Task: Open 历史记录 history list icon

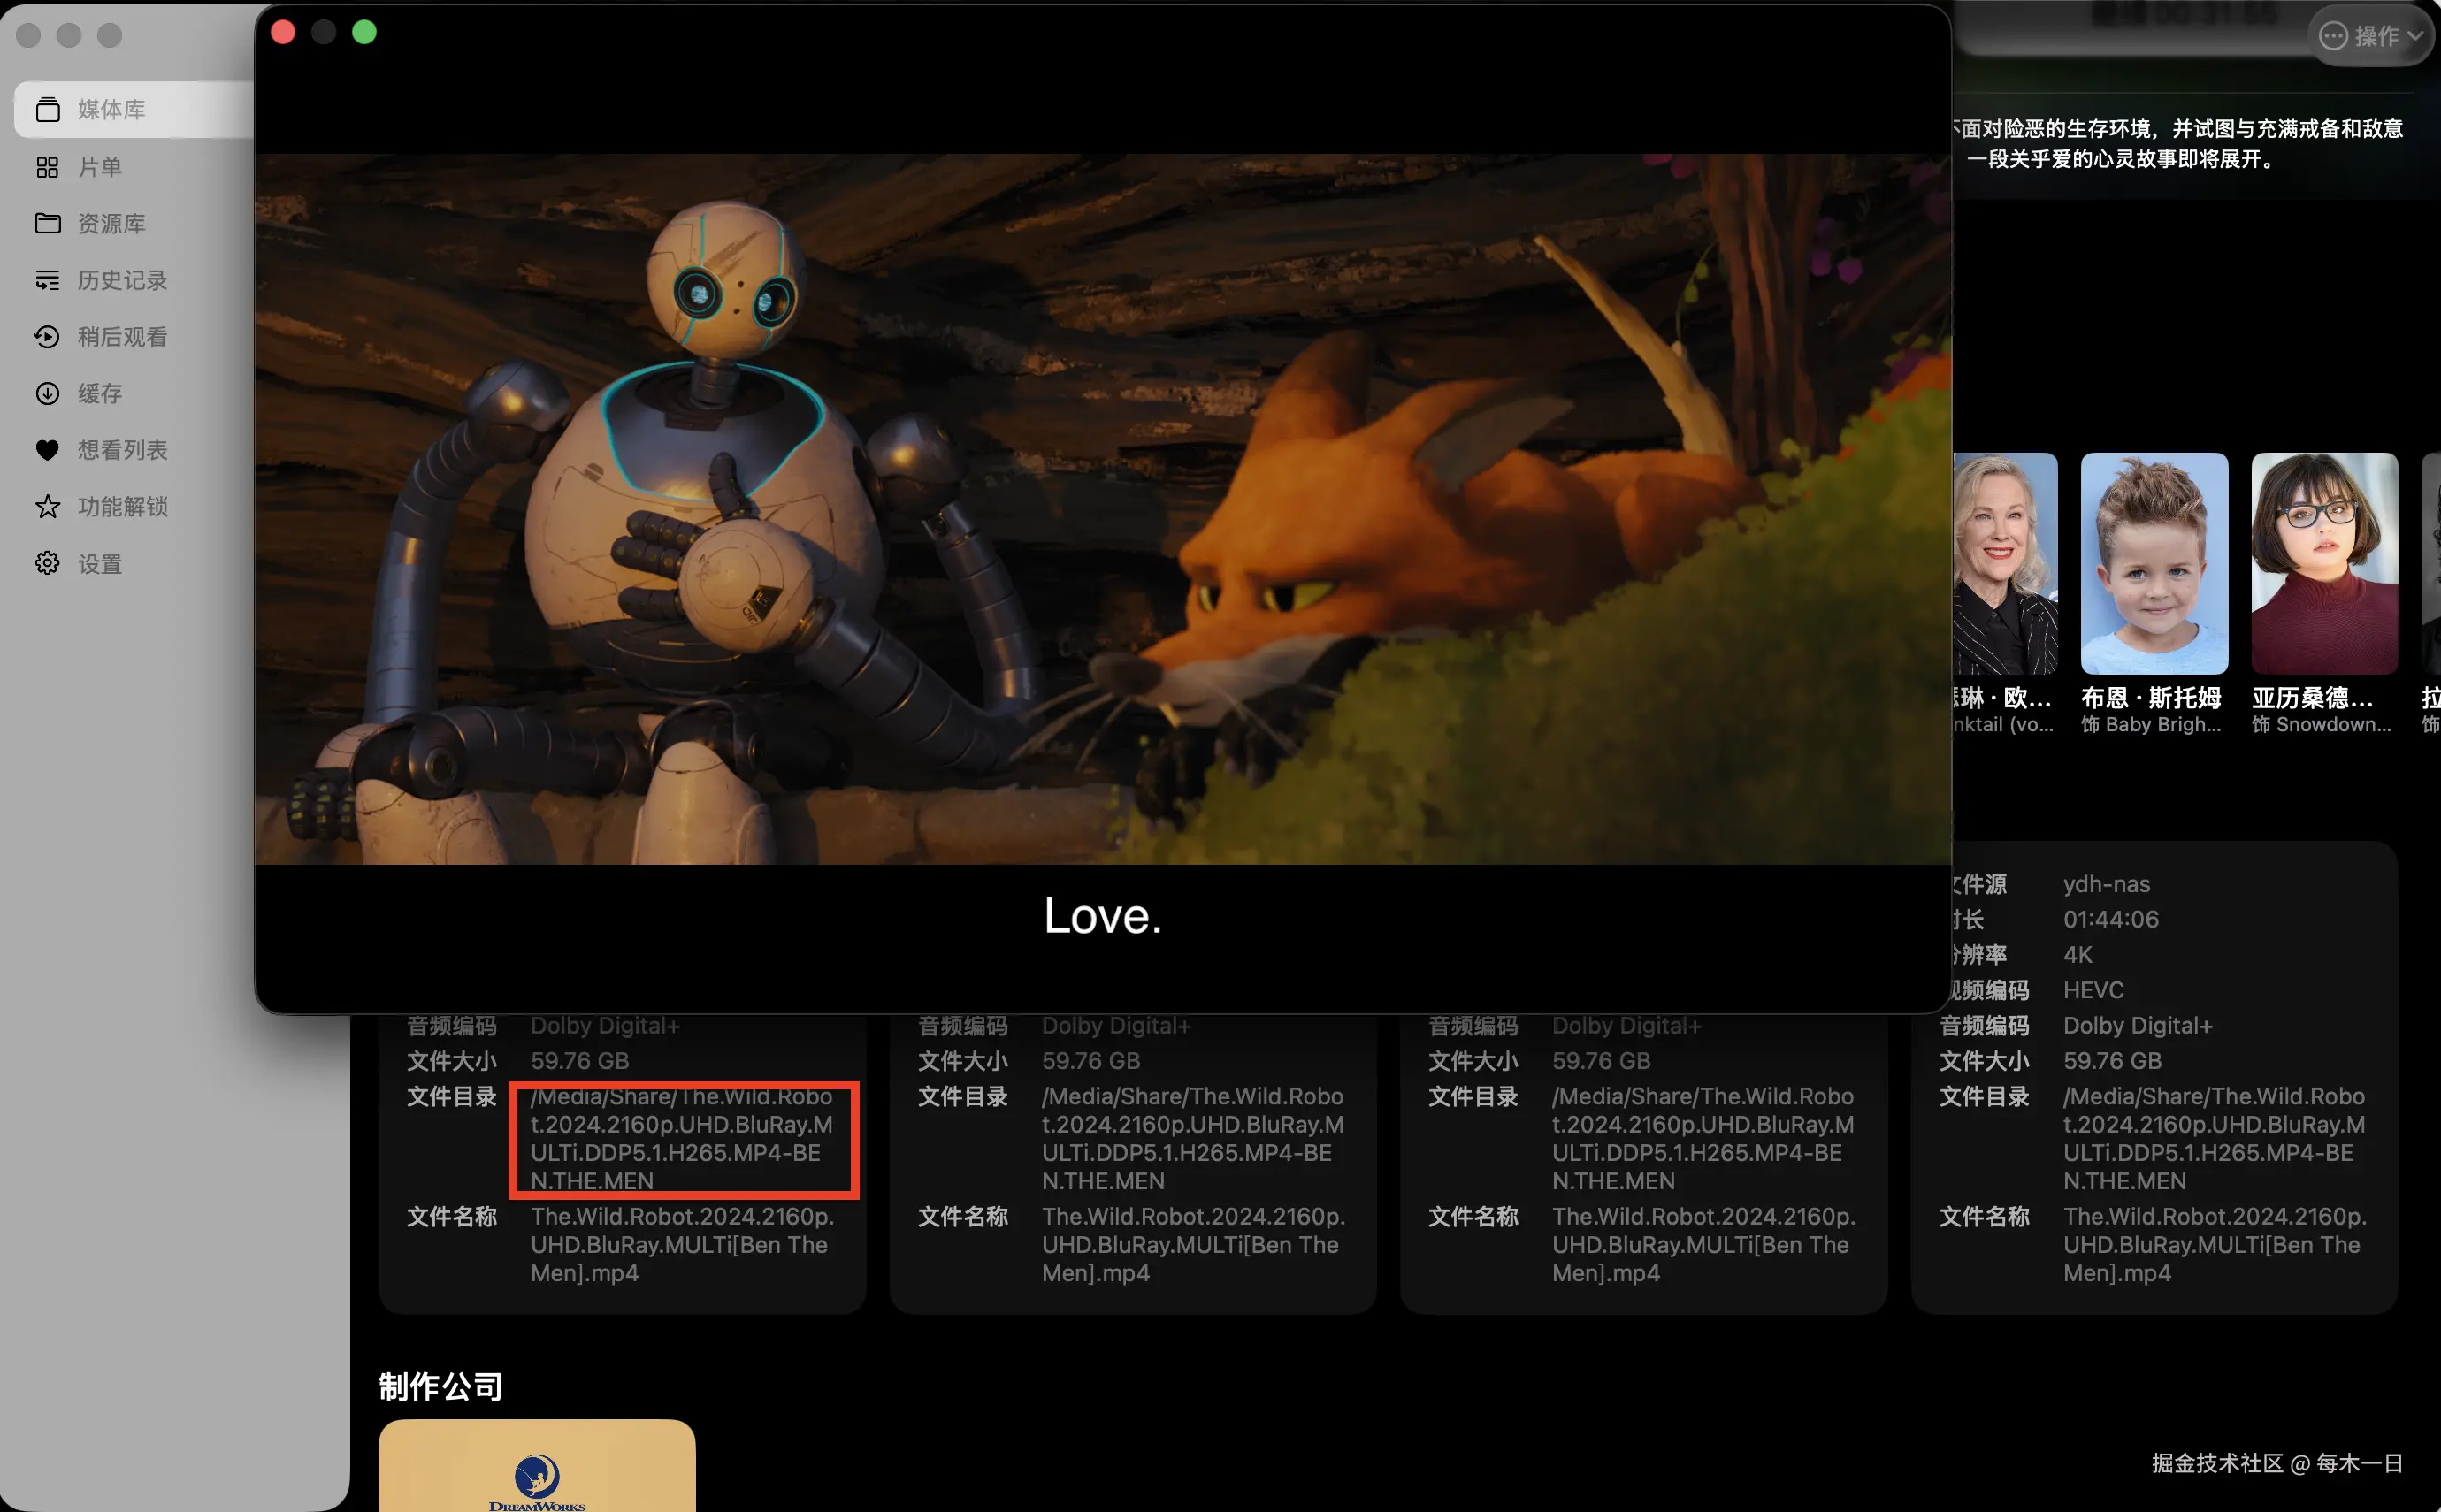Action: (48, 280)
